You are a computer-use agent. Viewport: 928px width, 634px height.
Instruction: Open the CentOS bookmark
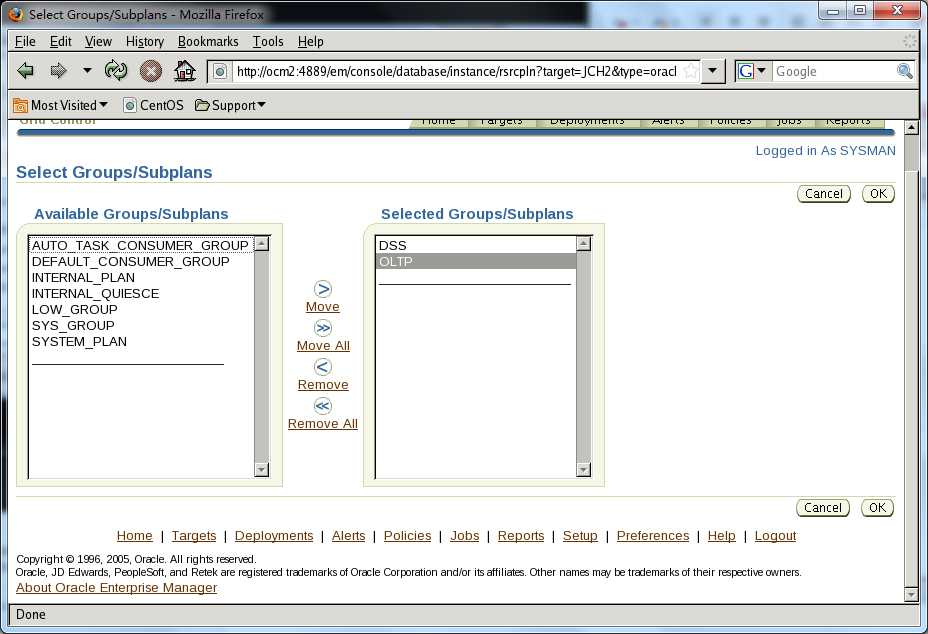pyautogui.click(x=153, y=105)
